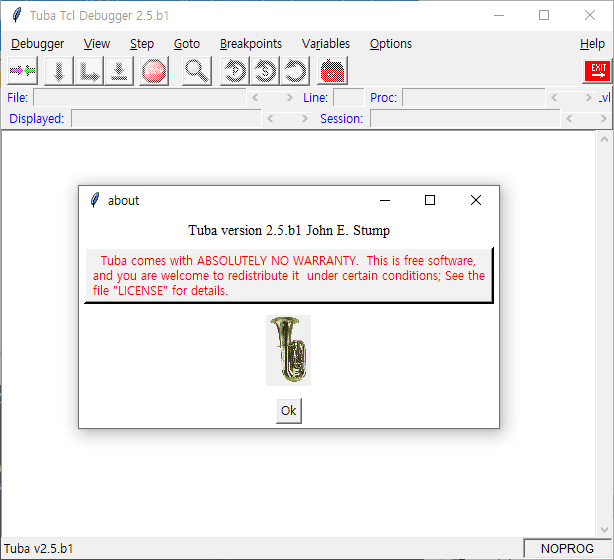Open the Breakpoints menu
The width and height of the screenshot is (614, 560).
coord(251,44)
